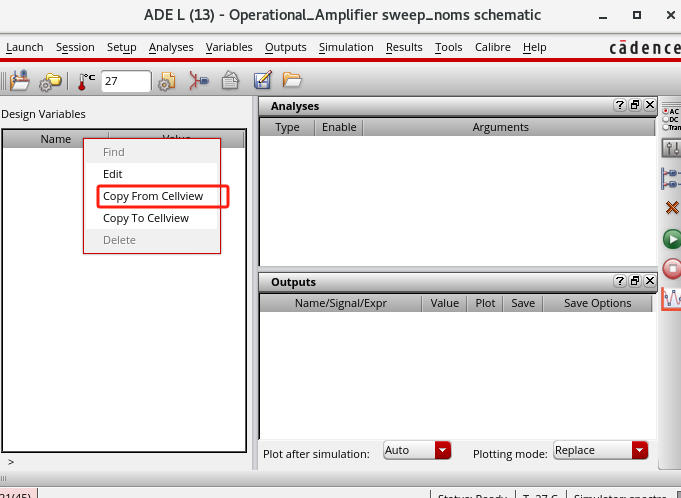This screenshot has width=681, height=498.
Task: Start simulation with green play button
Action: pos(672,239)
